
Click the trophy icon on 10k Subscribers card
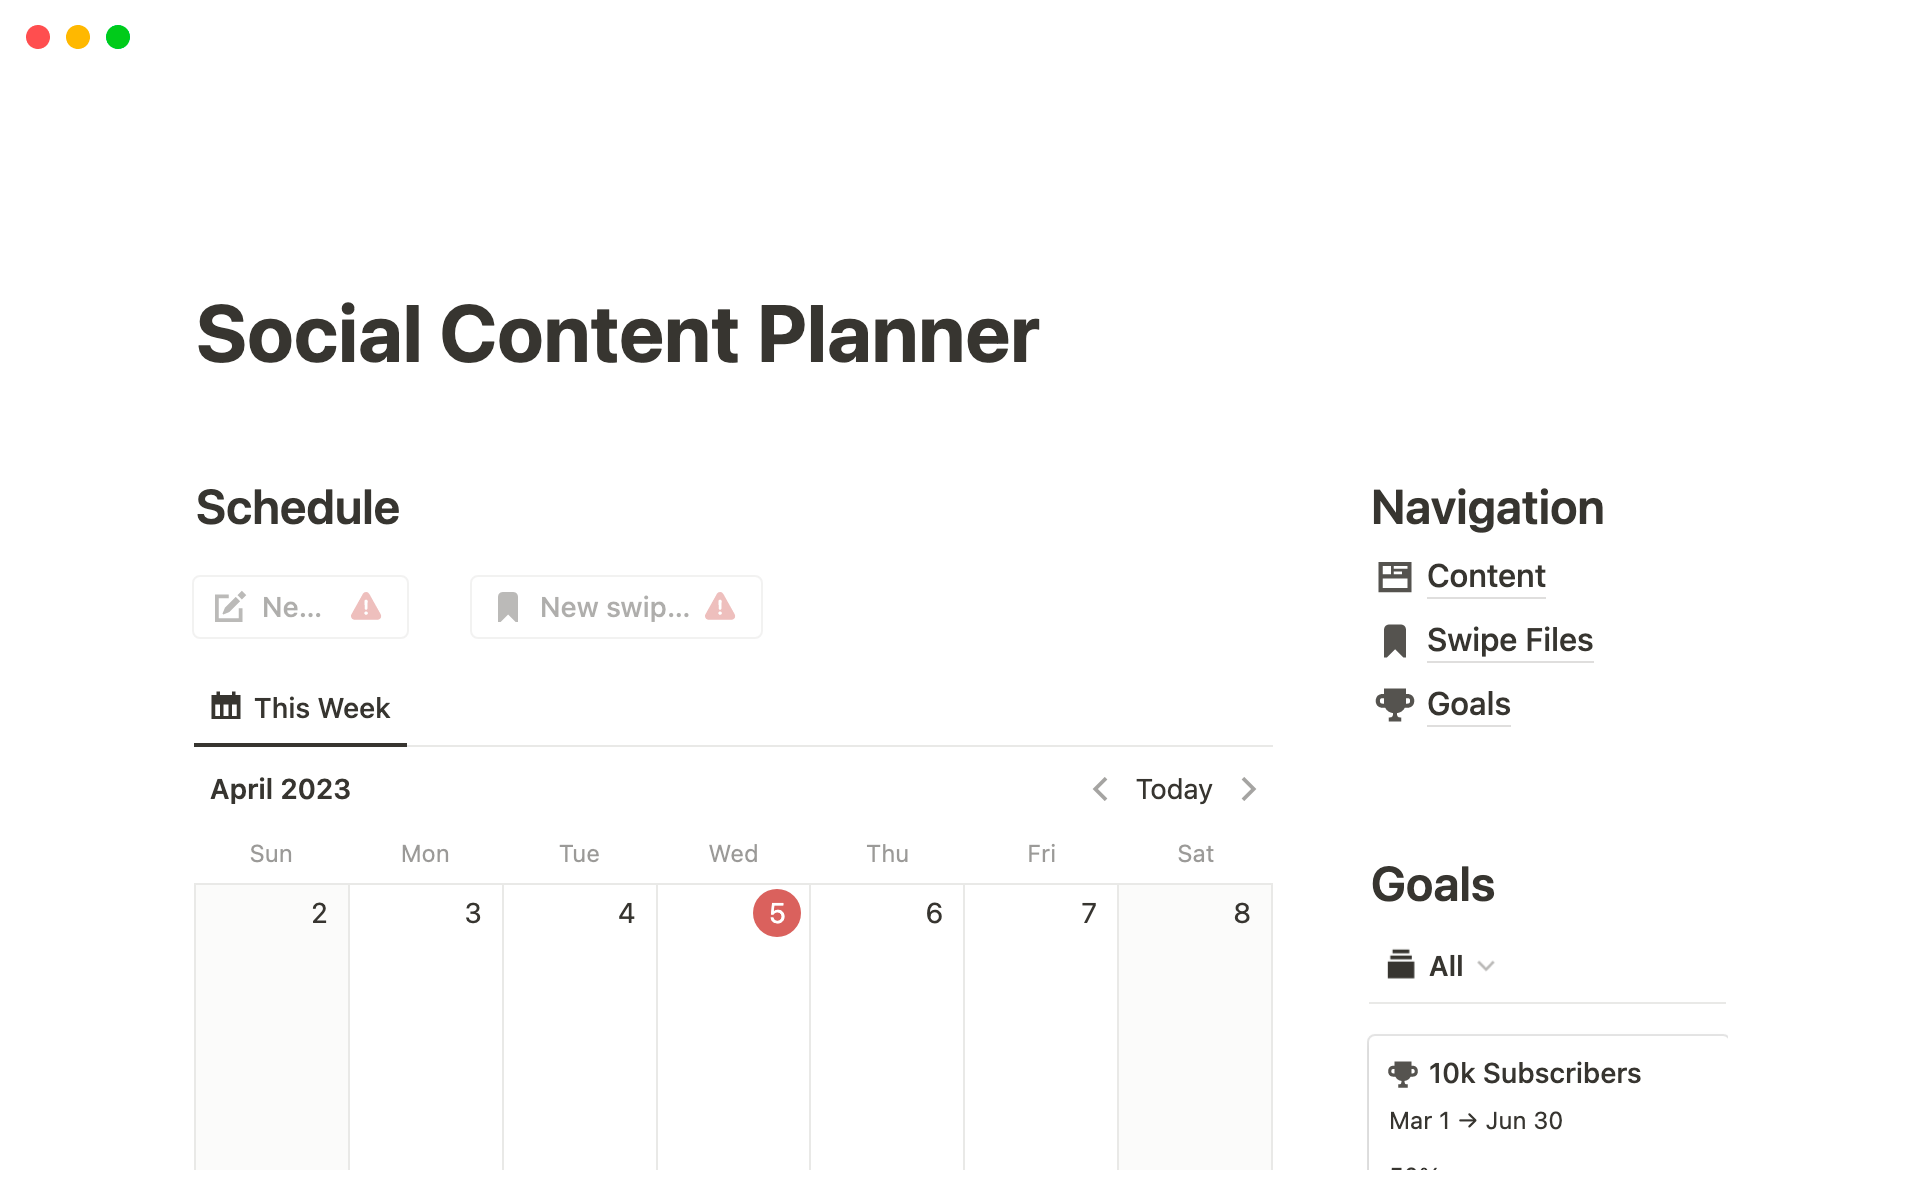point(1402,1074)
